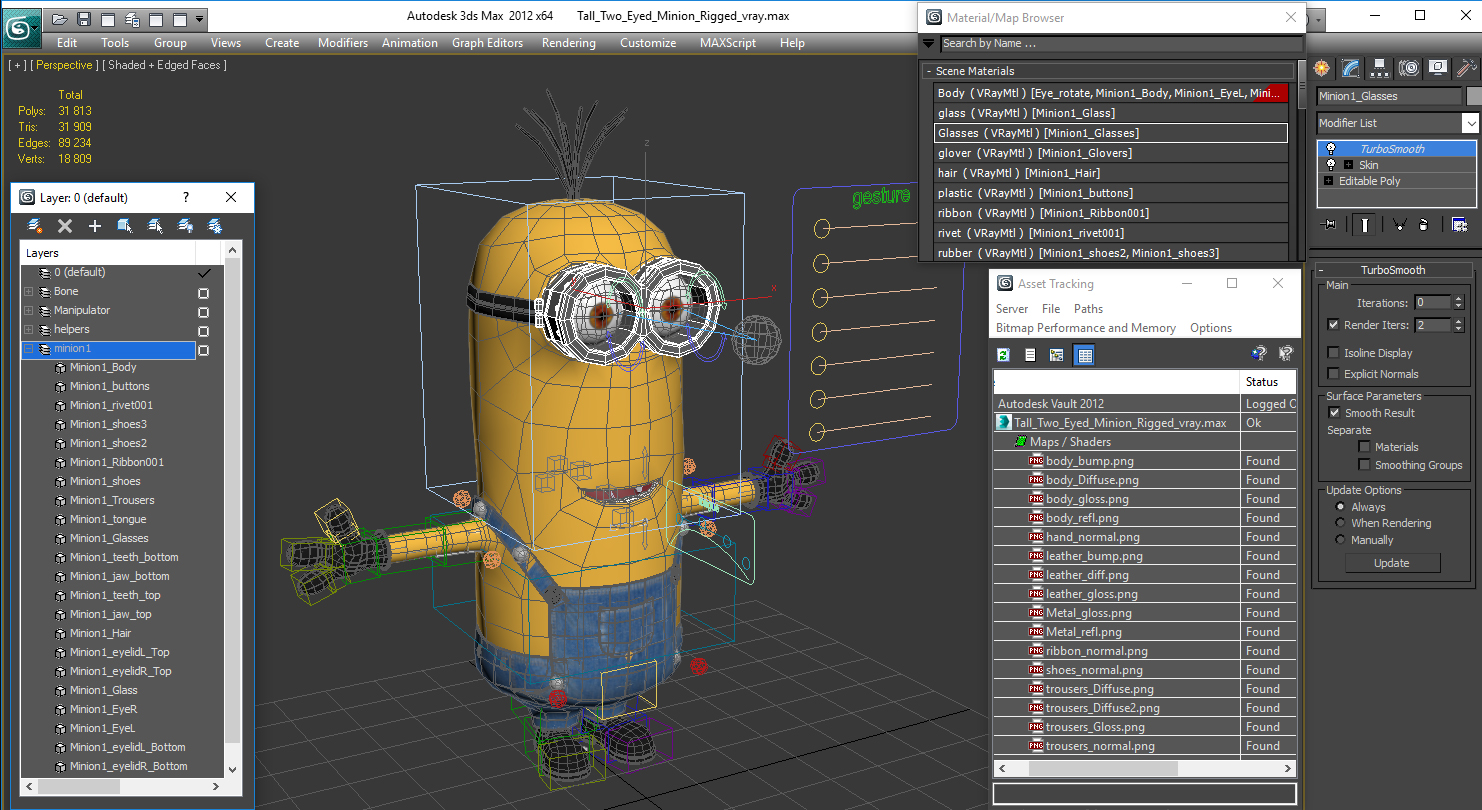This screenshot has height=810, width=1482.
Task: Click Freeze/Unfreeze All Layers snowflake icon
Action: (214, 226)
